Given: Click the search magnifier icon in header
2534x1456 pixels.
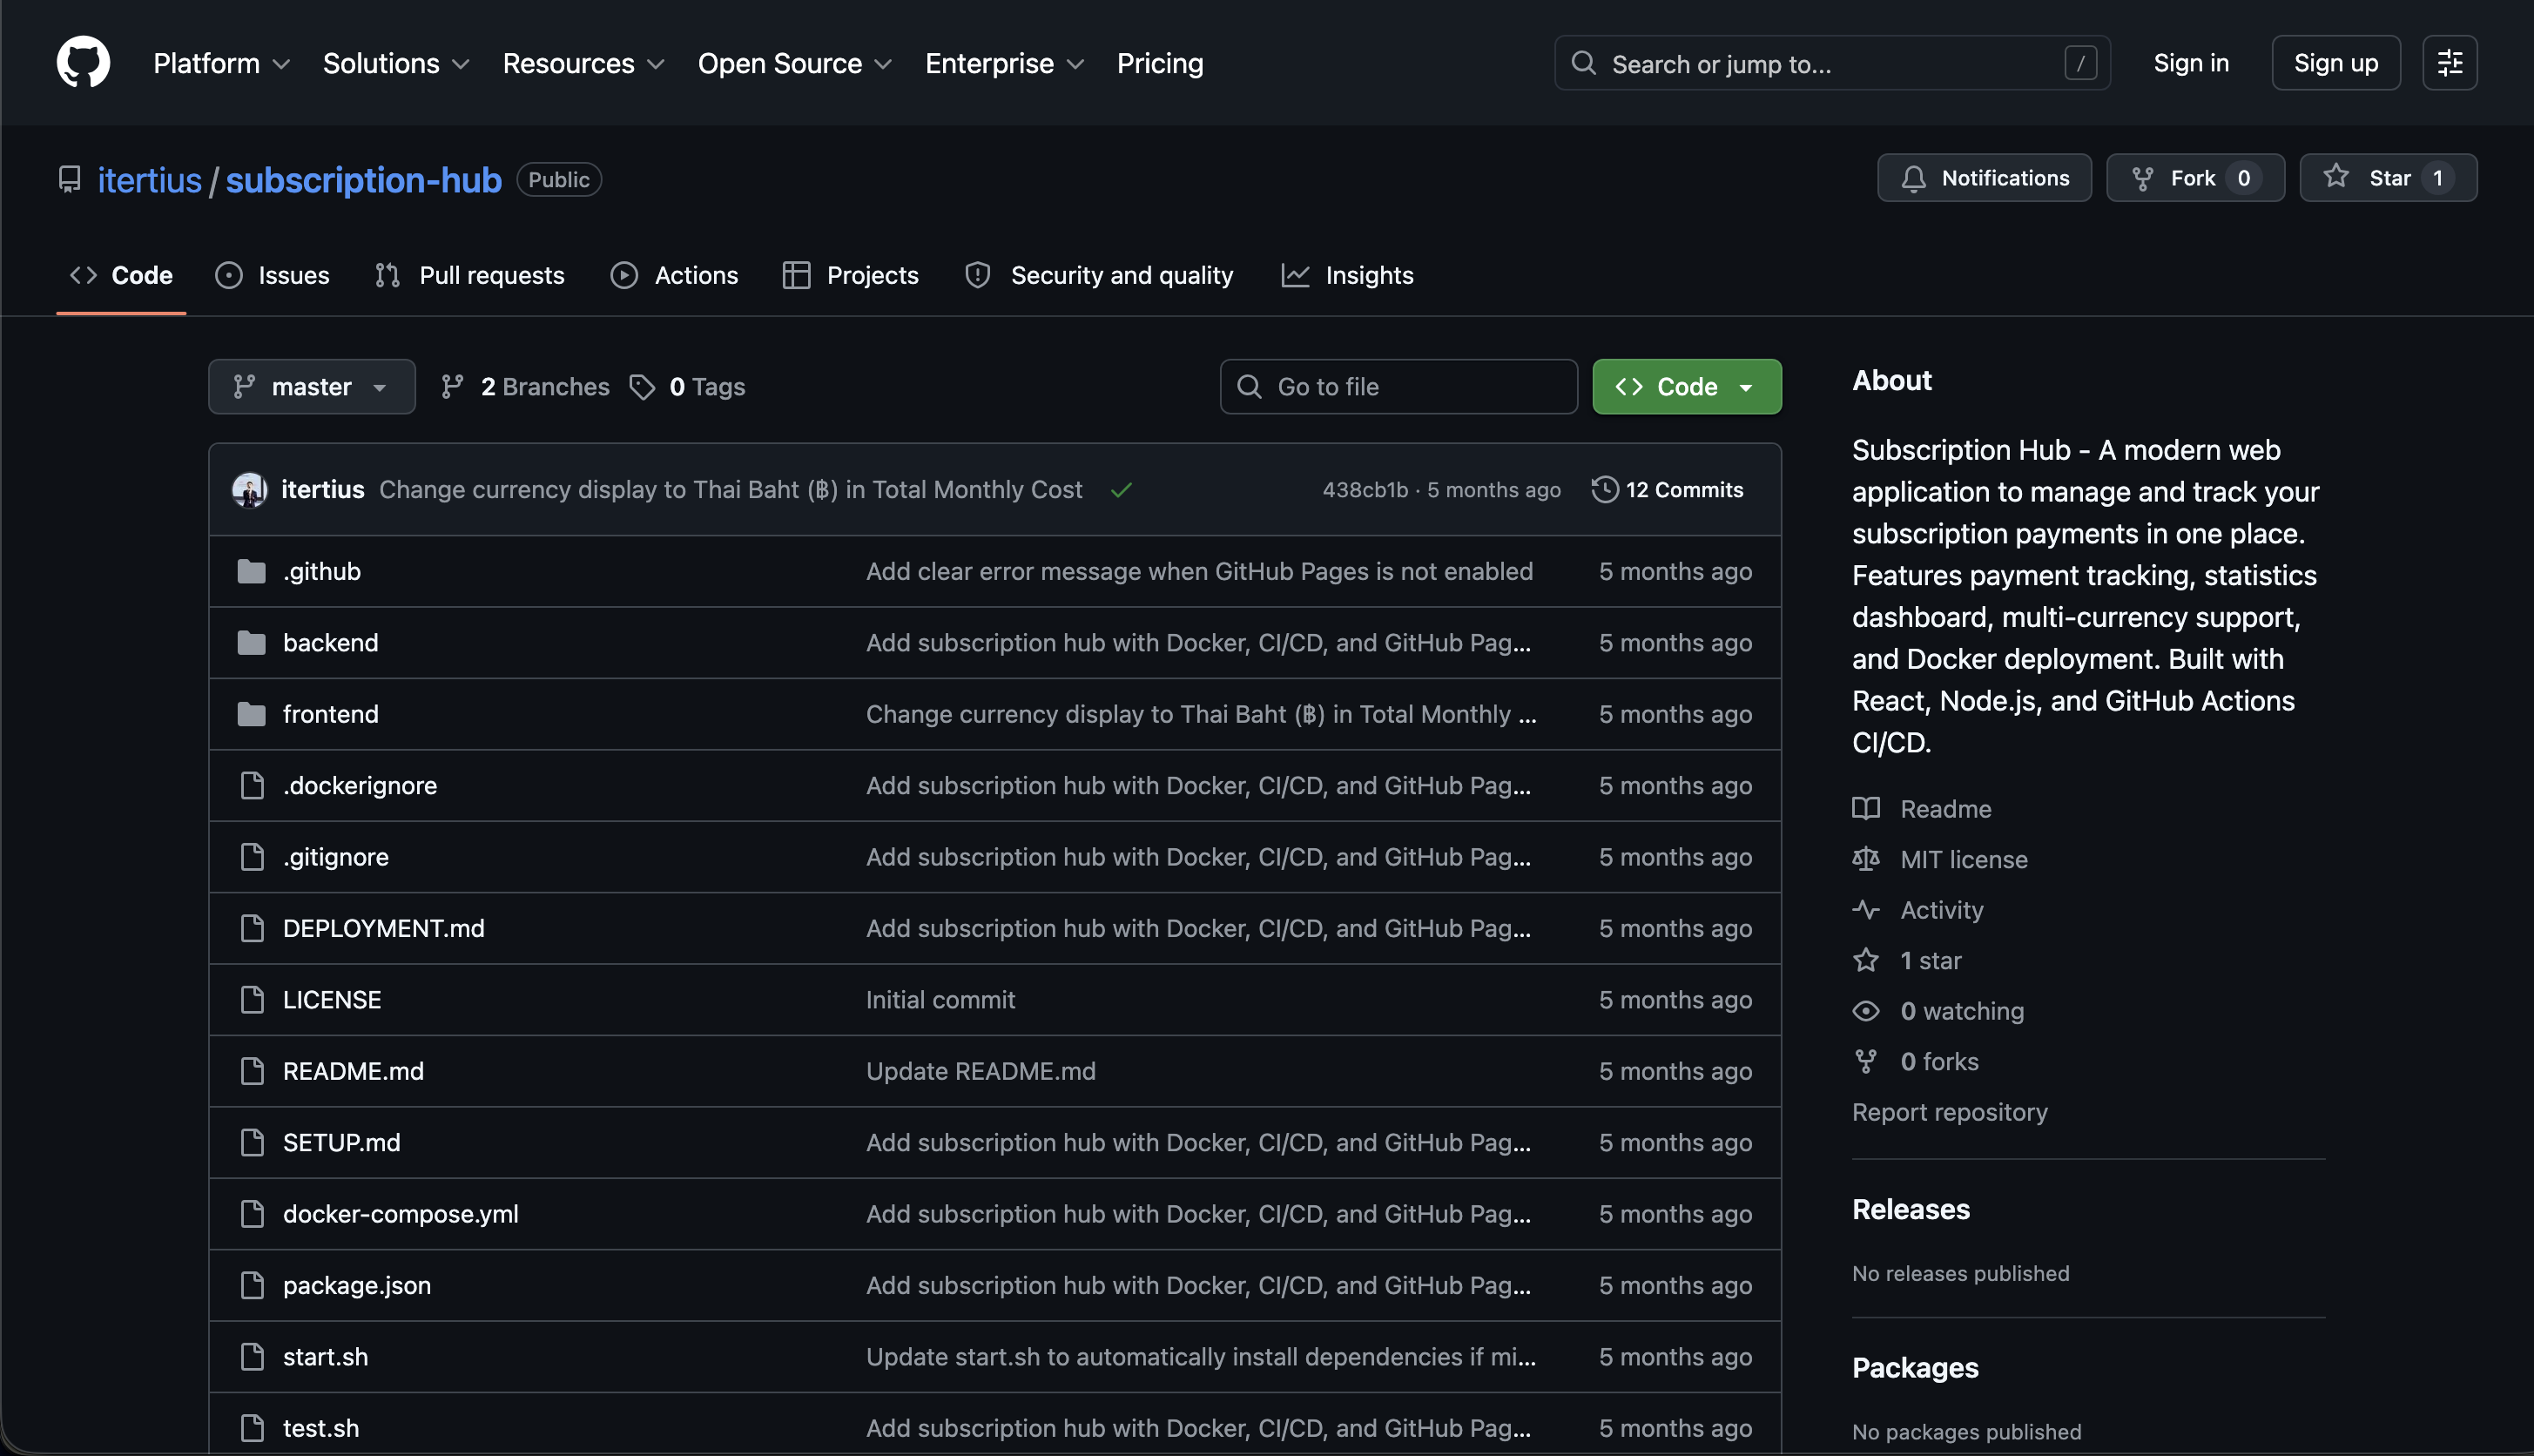Looking at the screenshot, I should coord(1583,63).
